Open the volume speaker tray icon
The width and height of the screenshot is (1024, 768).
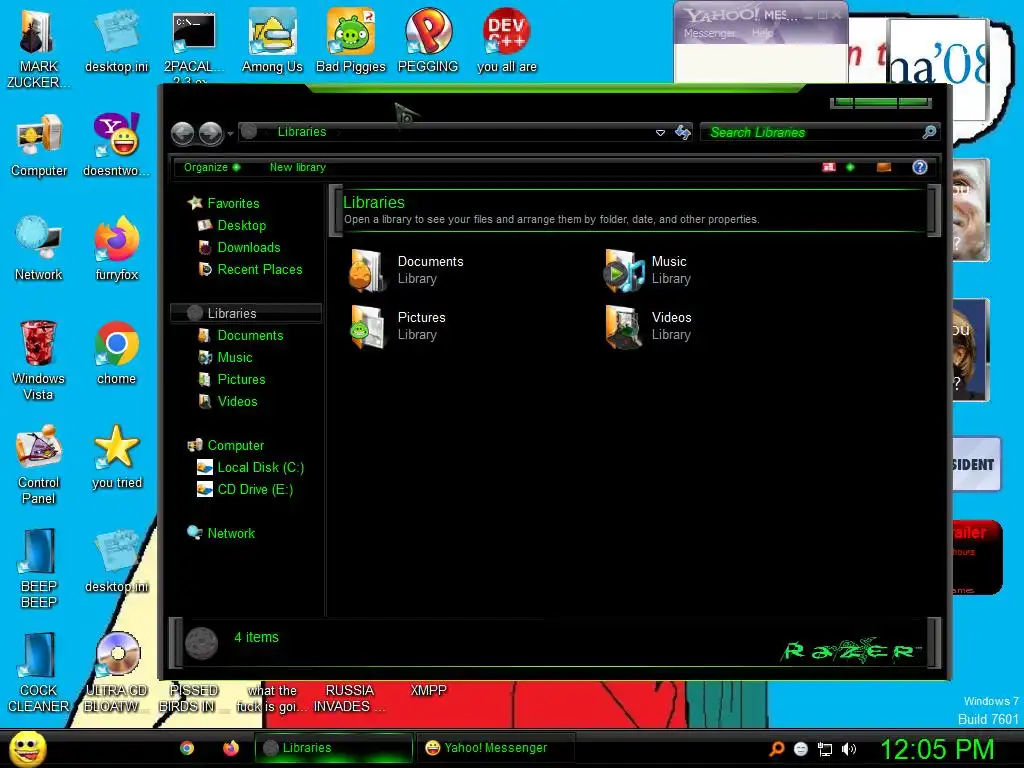click(848, 748)
